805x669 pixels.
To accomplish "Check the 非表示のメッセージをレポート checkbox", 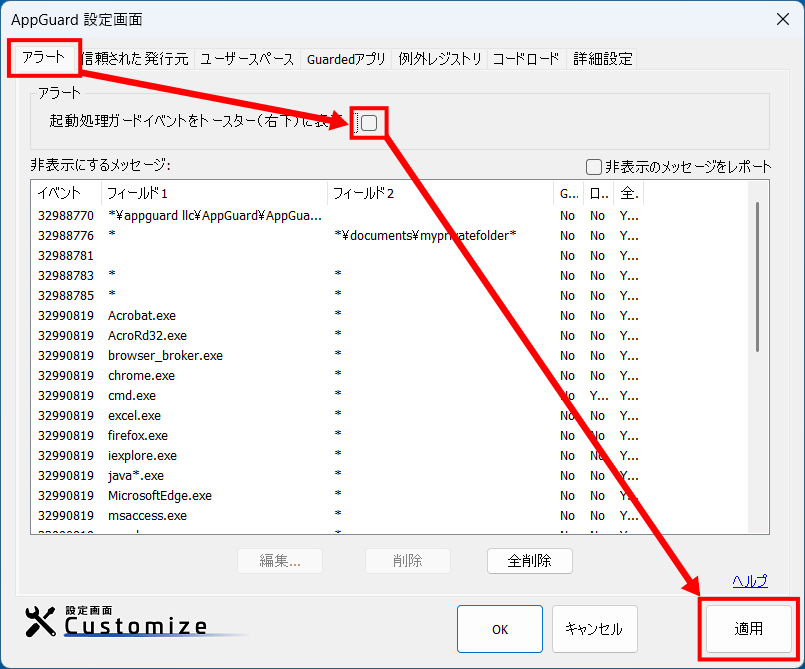I will coord(594,166).
